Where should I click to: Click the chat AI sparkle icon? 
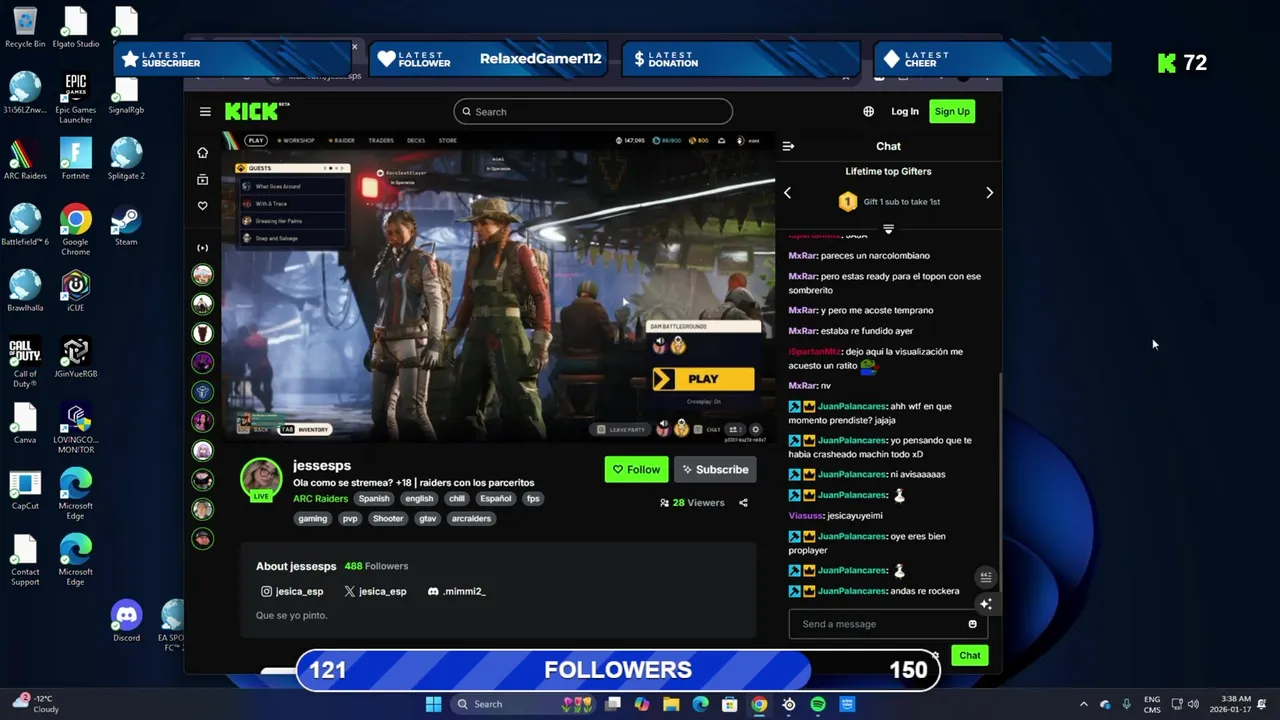click(986, 604)
